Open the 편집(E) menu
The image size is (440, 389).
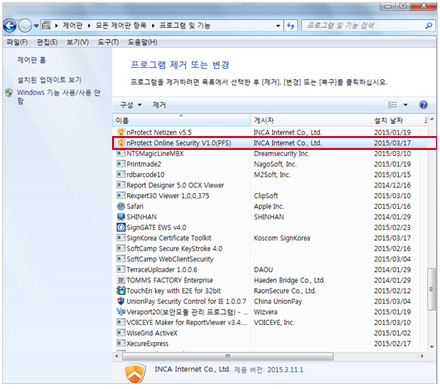coord(47,42)
